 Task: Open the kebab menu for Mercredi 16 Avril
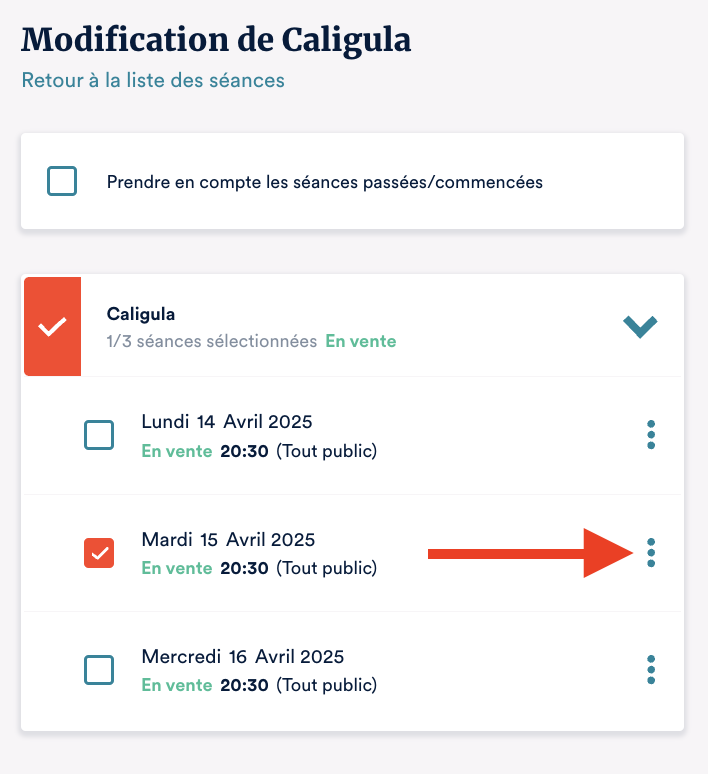(x=651, y=669)
